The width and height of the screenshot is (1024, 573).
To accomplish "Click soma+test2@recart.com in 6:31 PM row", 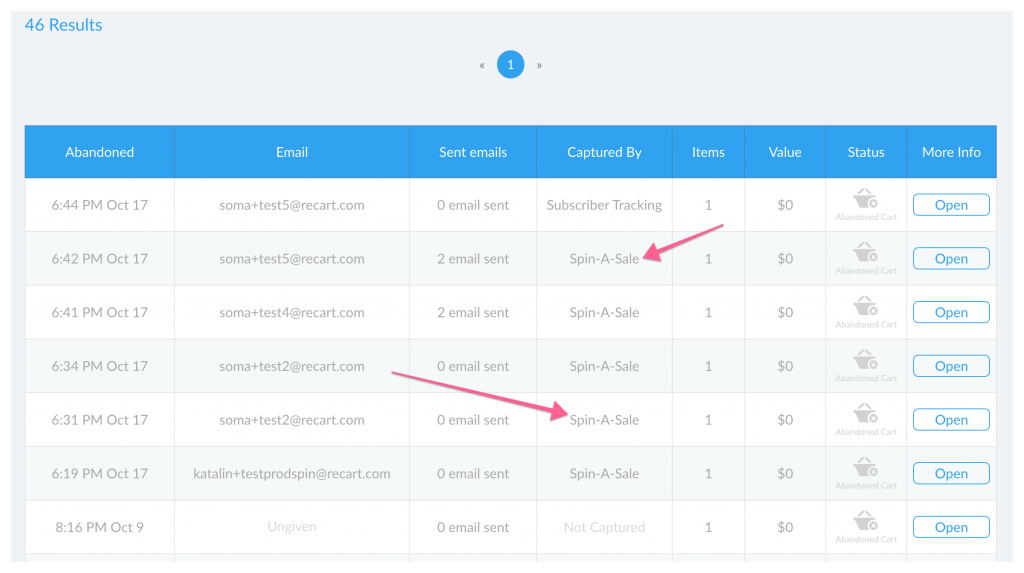I will (292, 420).
